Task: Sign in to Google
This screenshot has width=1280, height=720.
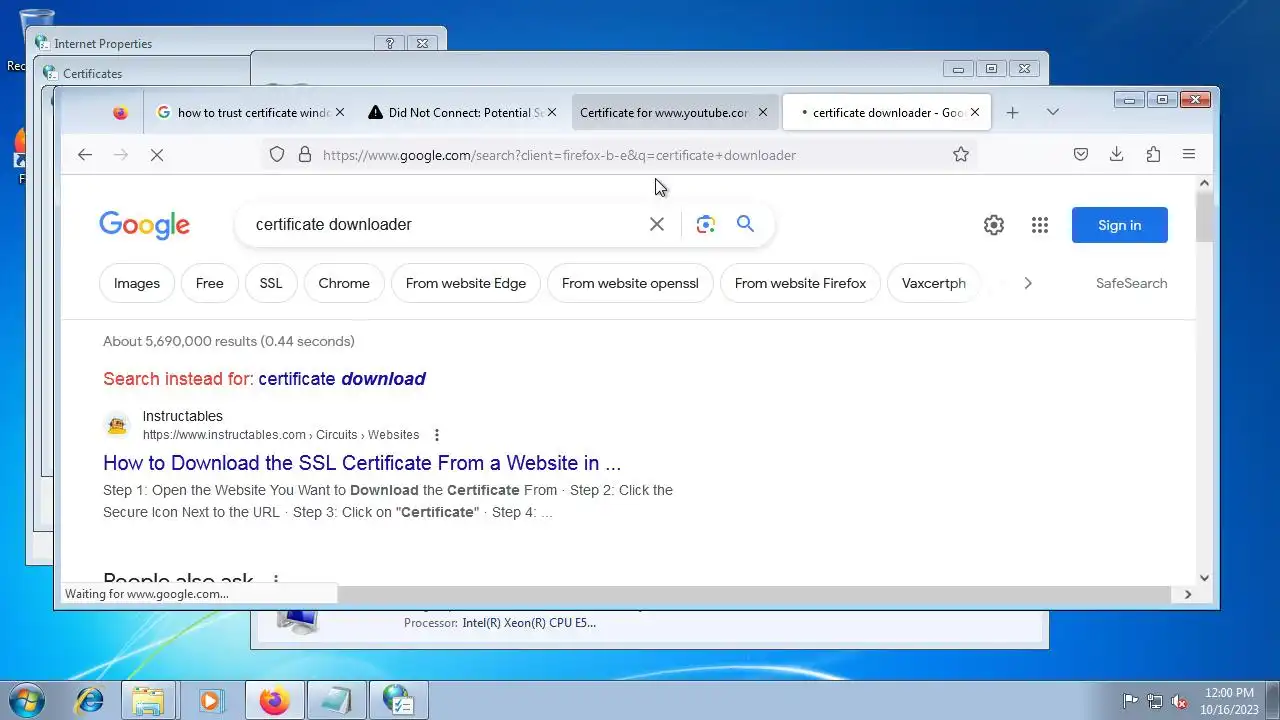Action: pos(1119,225)
